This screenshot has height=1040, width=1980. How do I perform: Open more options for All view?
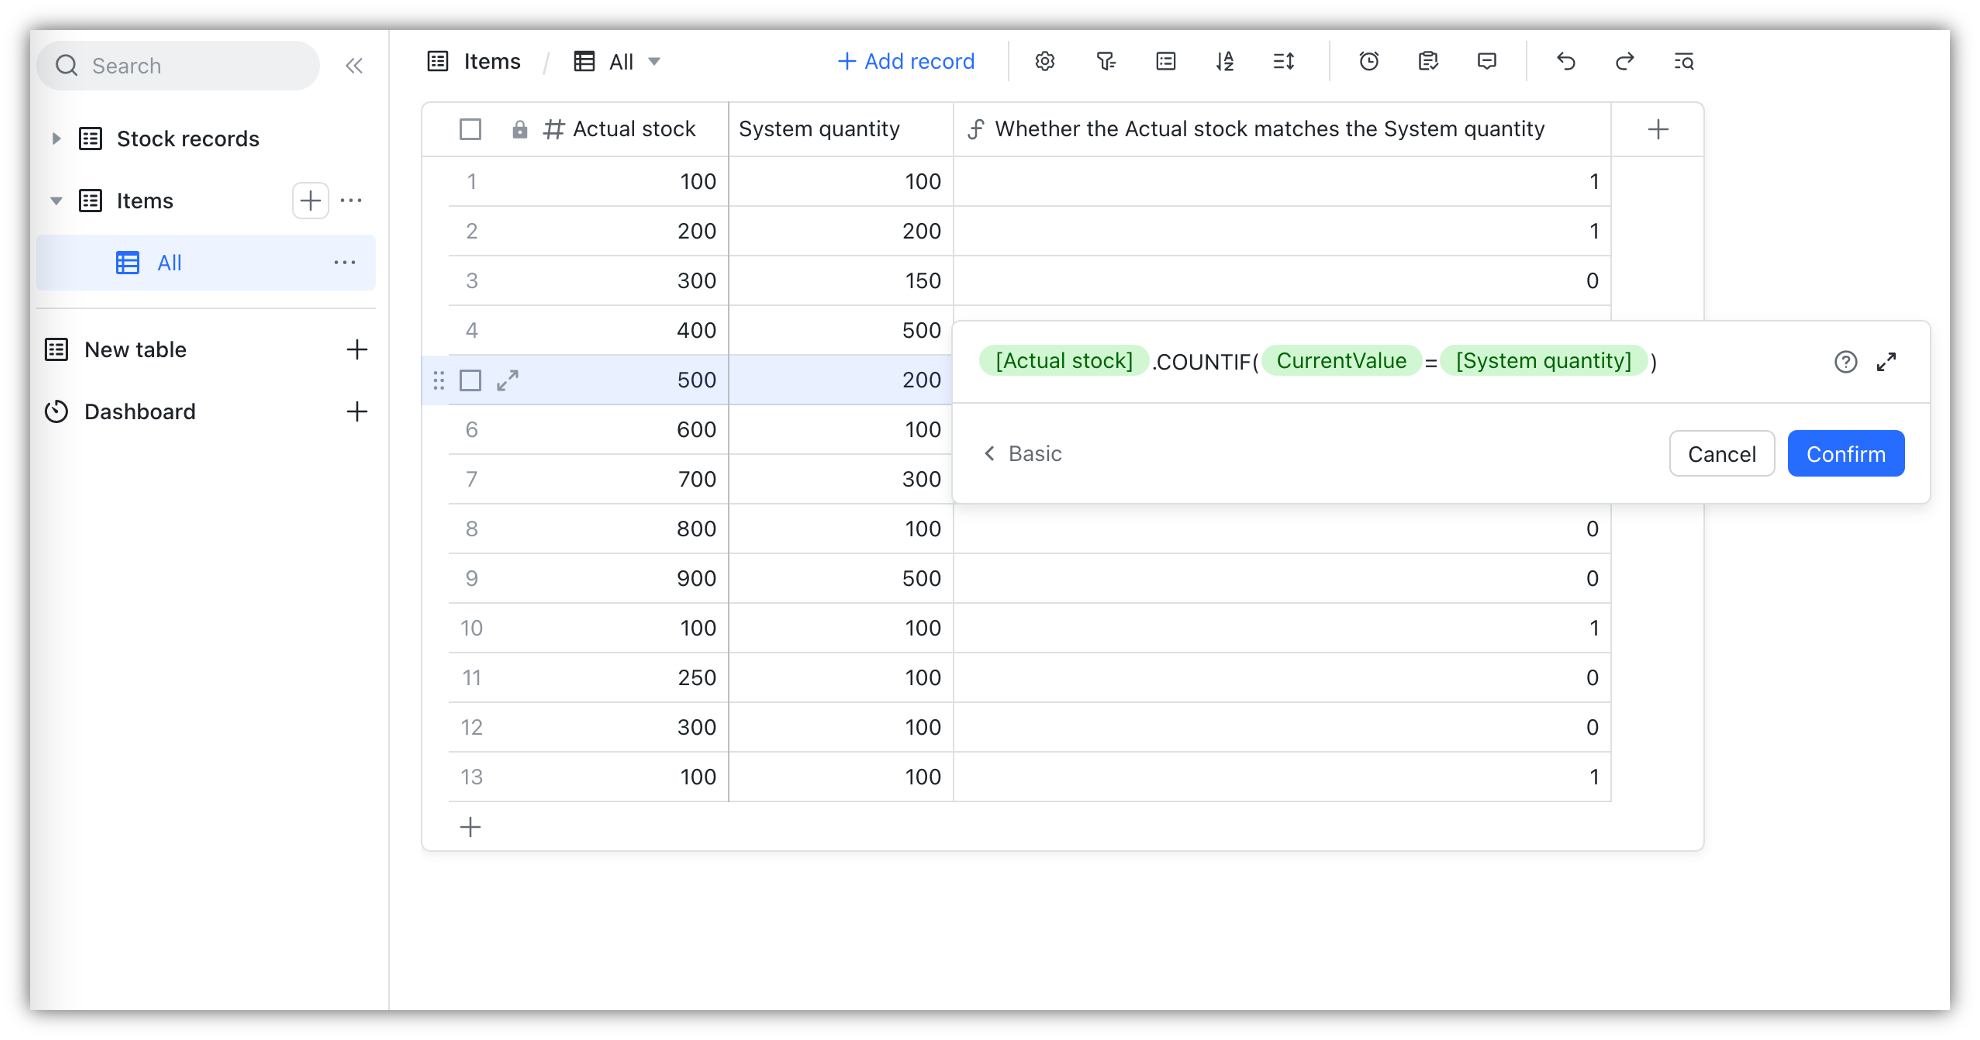click(x=345, y=263)
